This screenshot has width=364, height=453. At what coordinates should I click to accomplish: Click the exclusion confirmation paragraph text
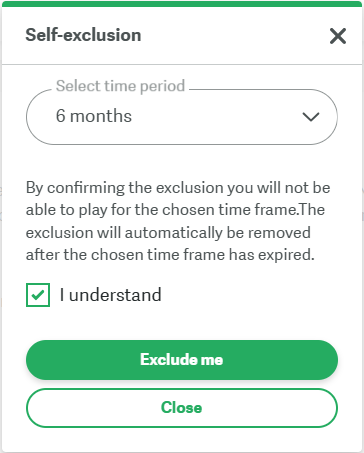[x=178, y=221]
